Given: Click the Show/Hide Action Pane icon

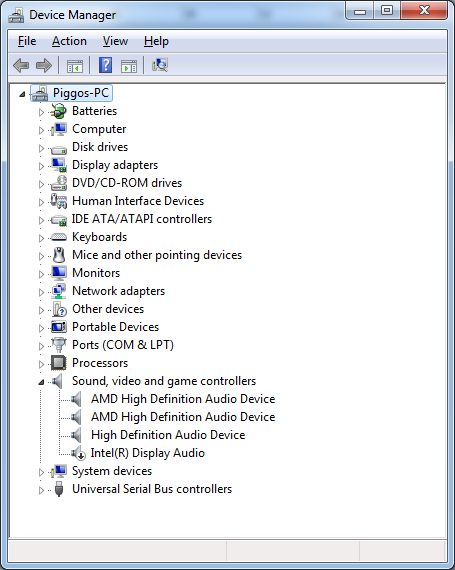Looking at the screenshot, I should pos(129,66).
